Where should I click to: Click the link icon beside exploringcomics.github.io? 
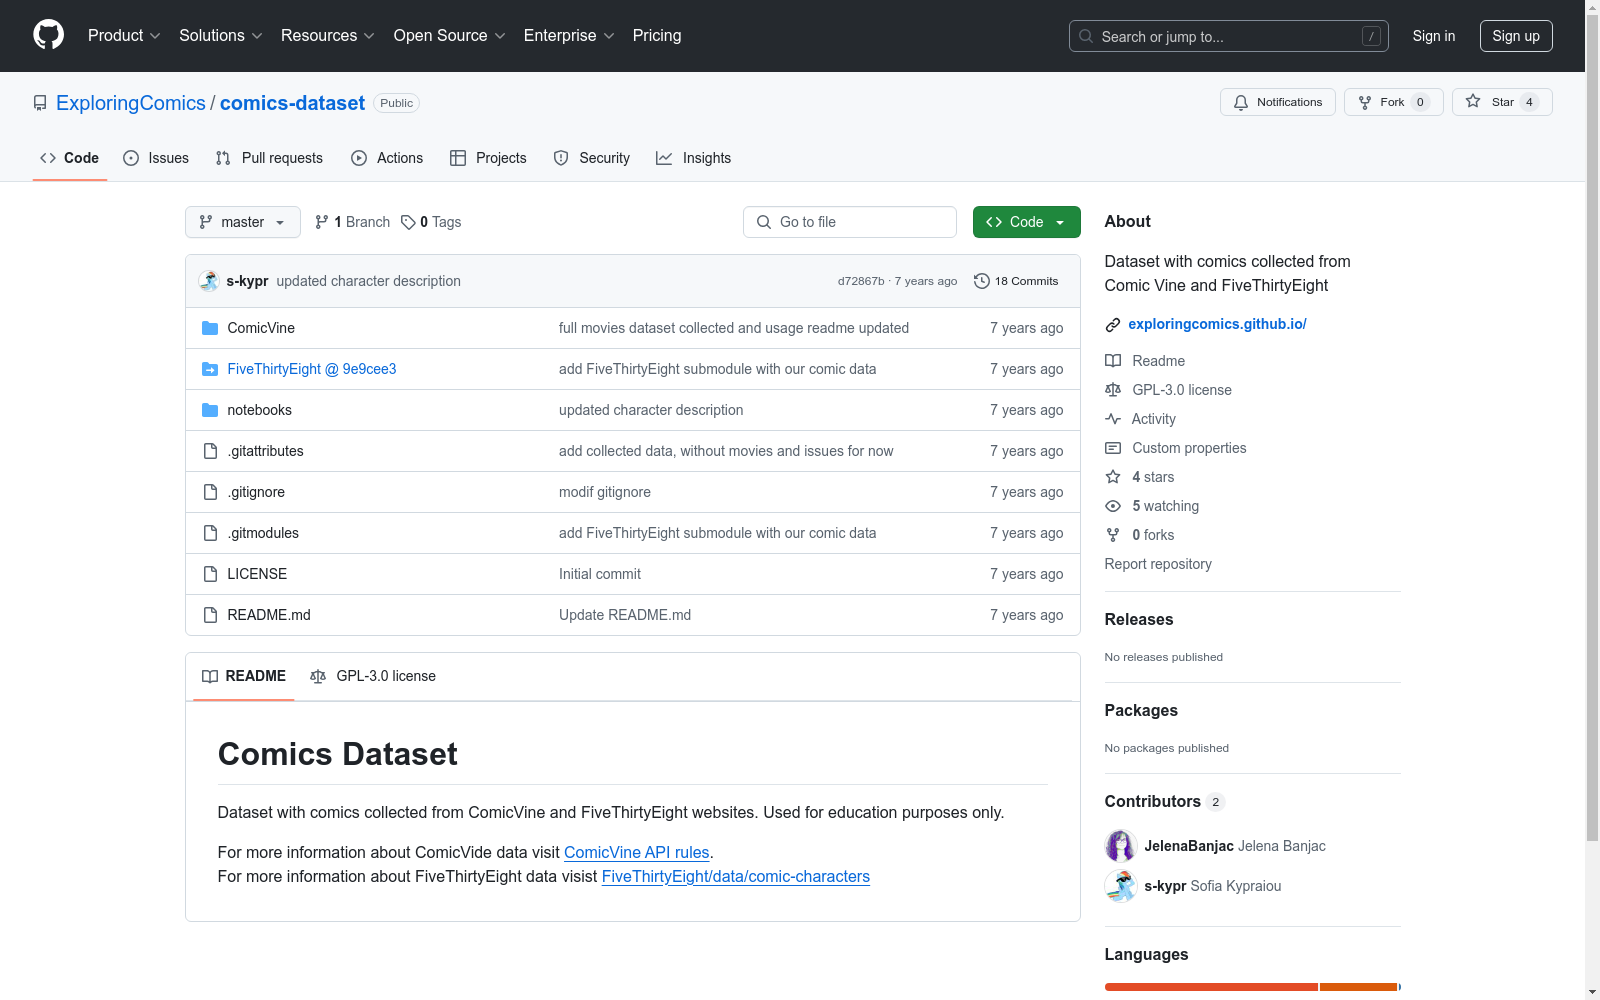(x=1113, y=325)
